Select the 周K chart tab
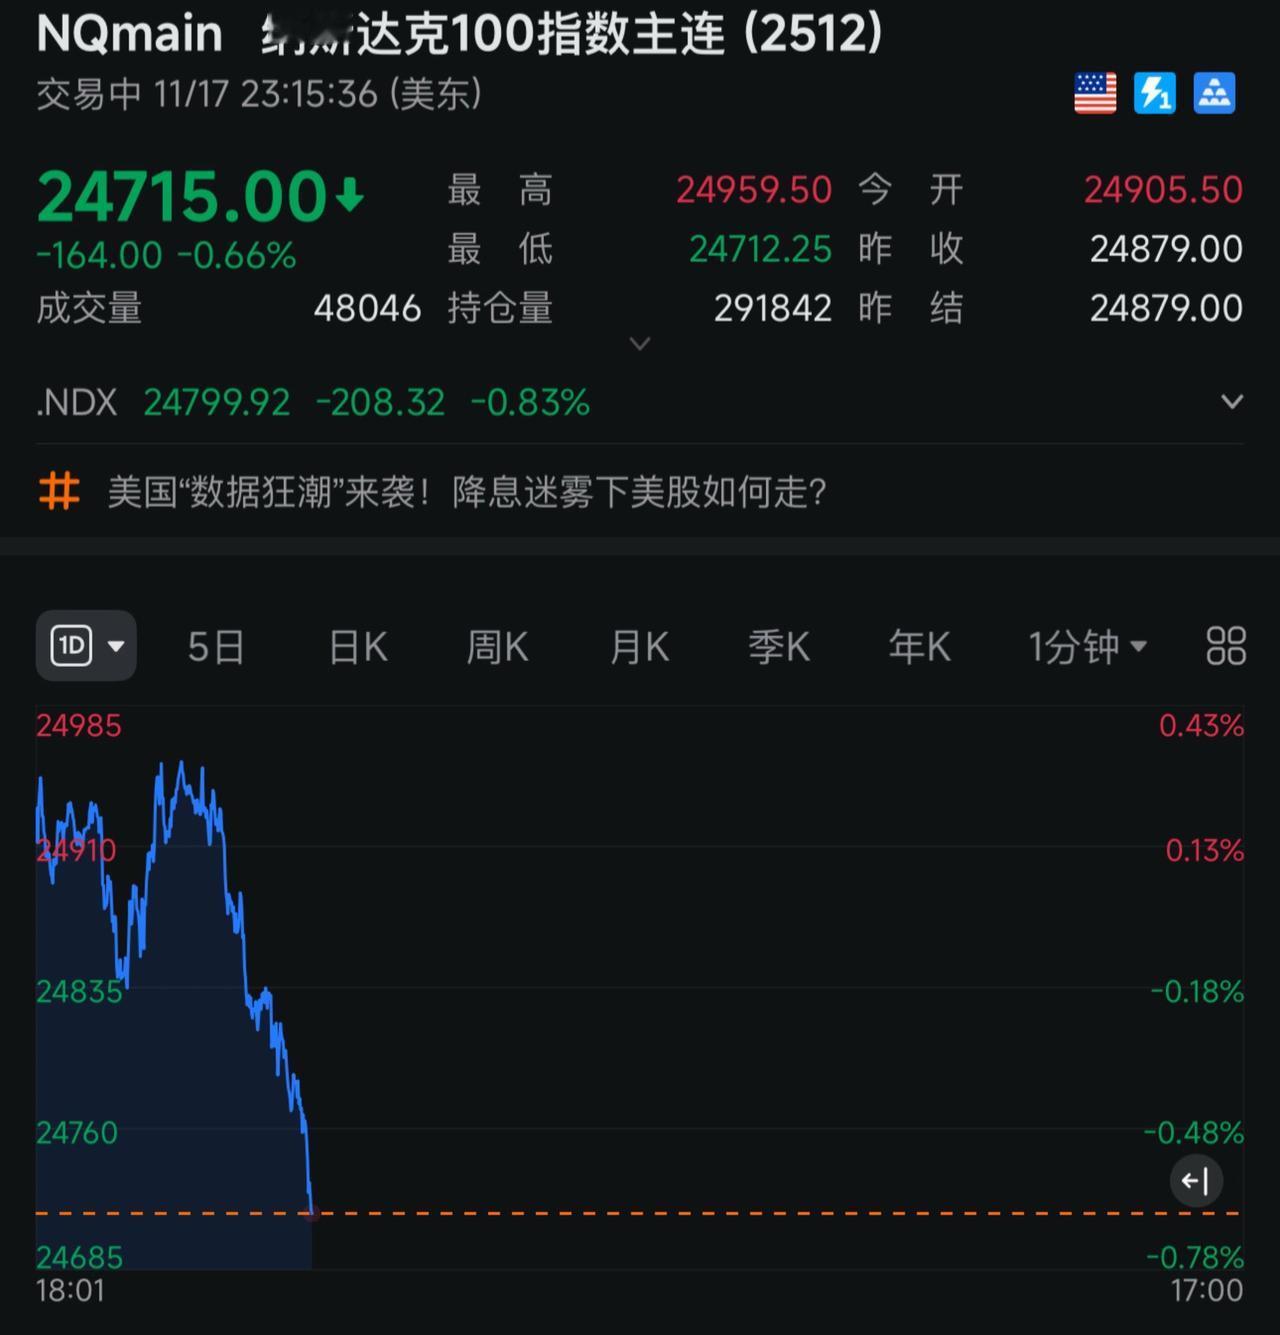The image size is (1280, 1335). point(497,647)
